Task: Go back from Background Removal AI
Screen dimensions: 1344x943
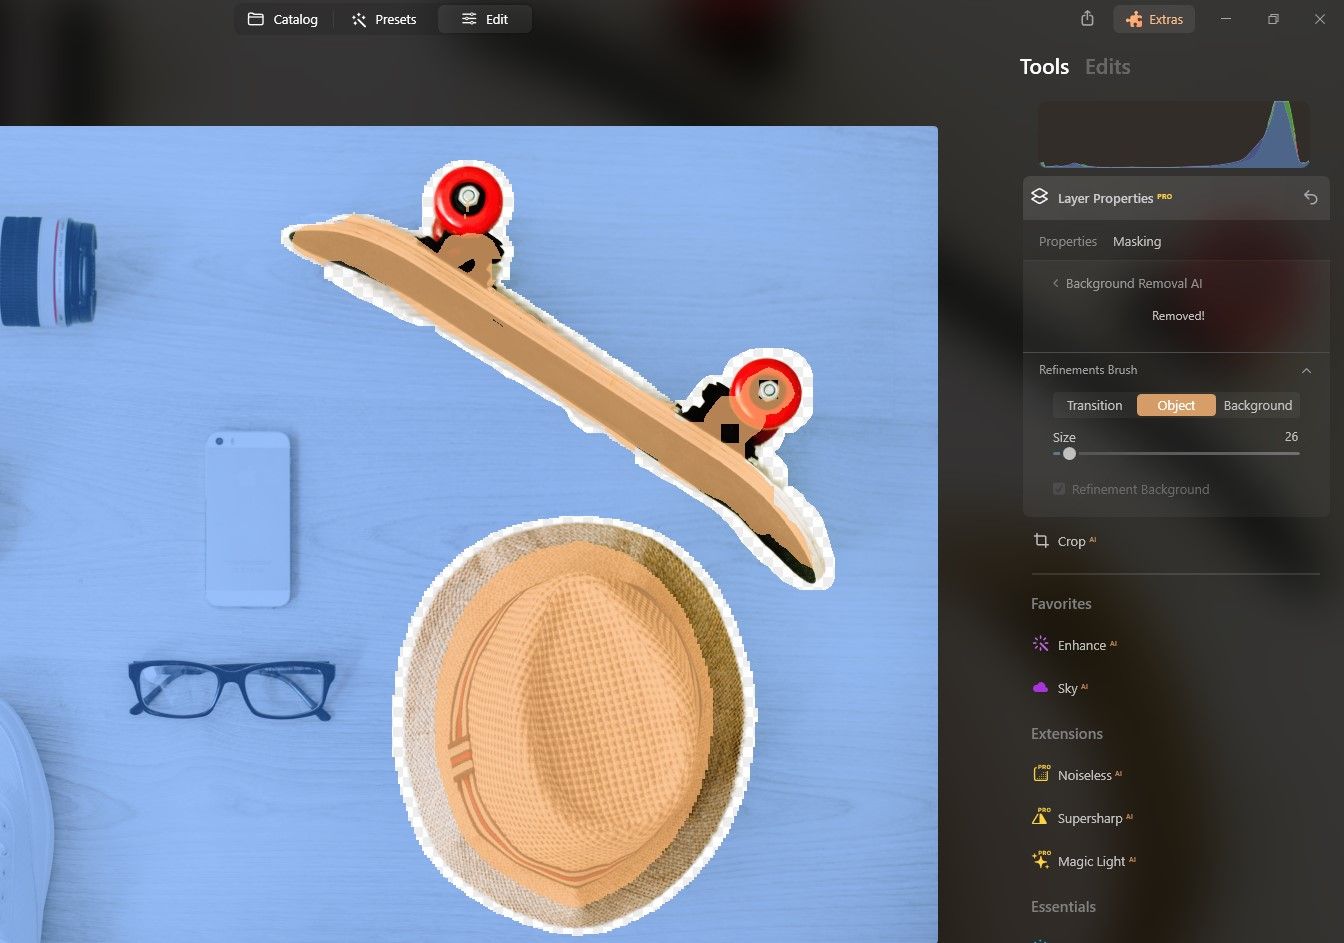Action: click(1055, 284)
